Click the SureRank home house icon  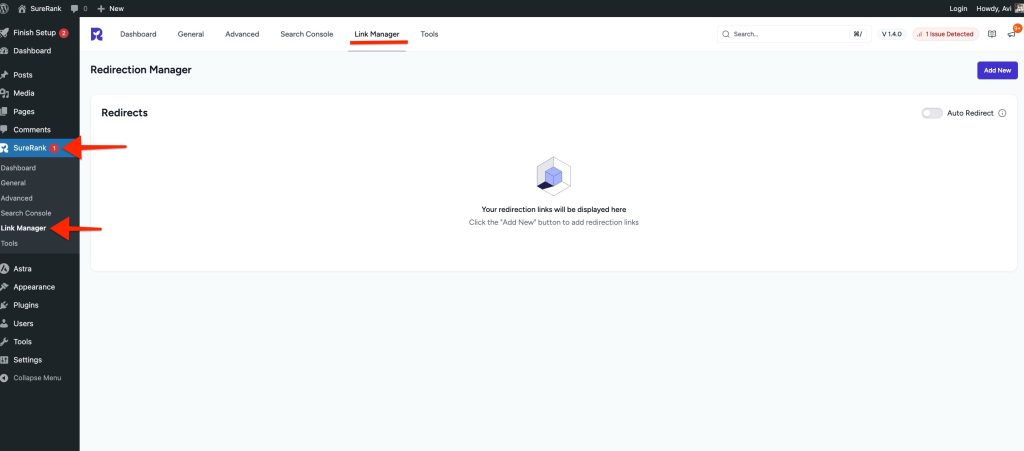click(x=22, y=8)
